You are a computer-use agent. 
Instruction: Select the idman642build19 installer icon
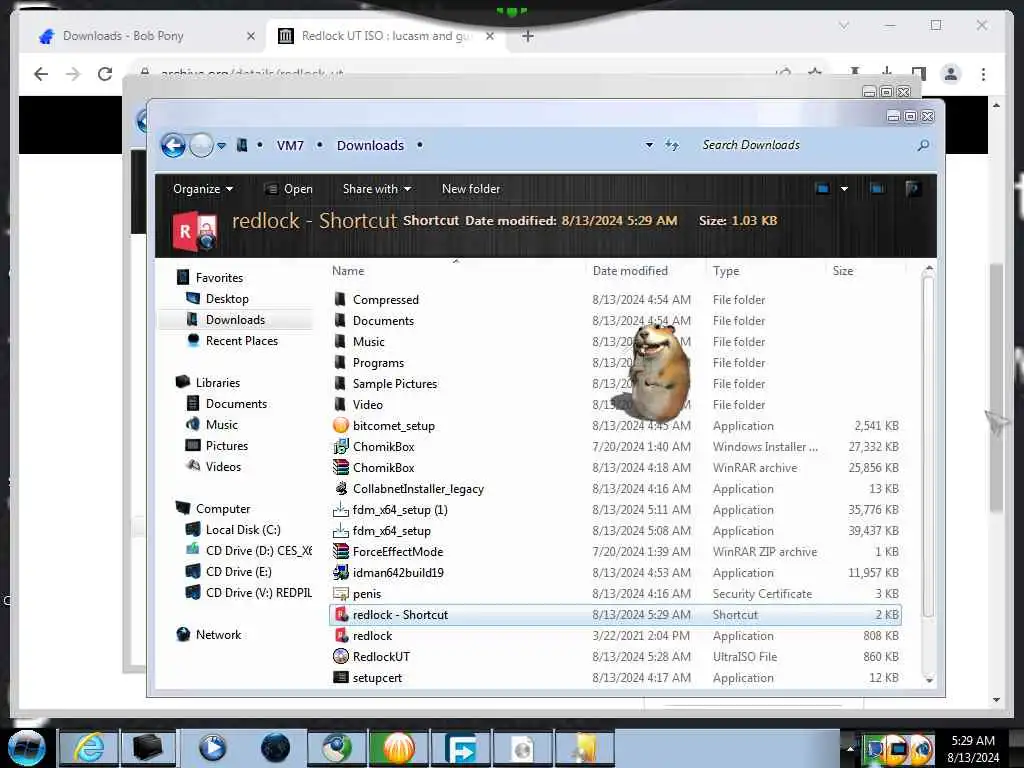click(340, 572)
